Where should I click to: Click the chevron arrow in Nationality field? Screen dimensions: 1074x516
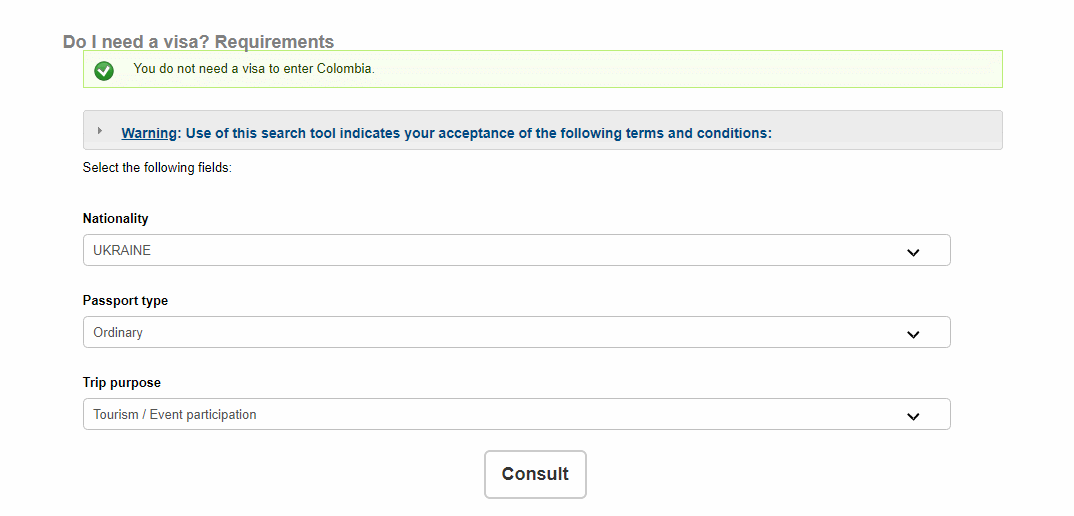pyautogui.click(x=912, y=252)
